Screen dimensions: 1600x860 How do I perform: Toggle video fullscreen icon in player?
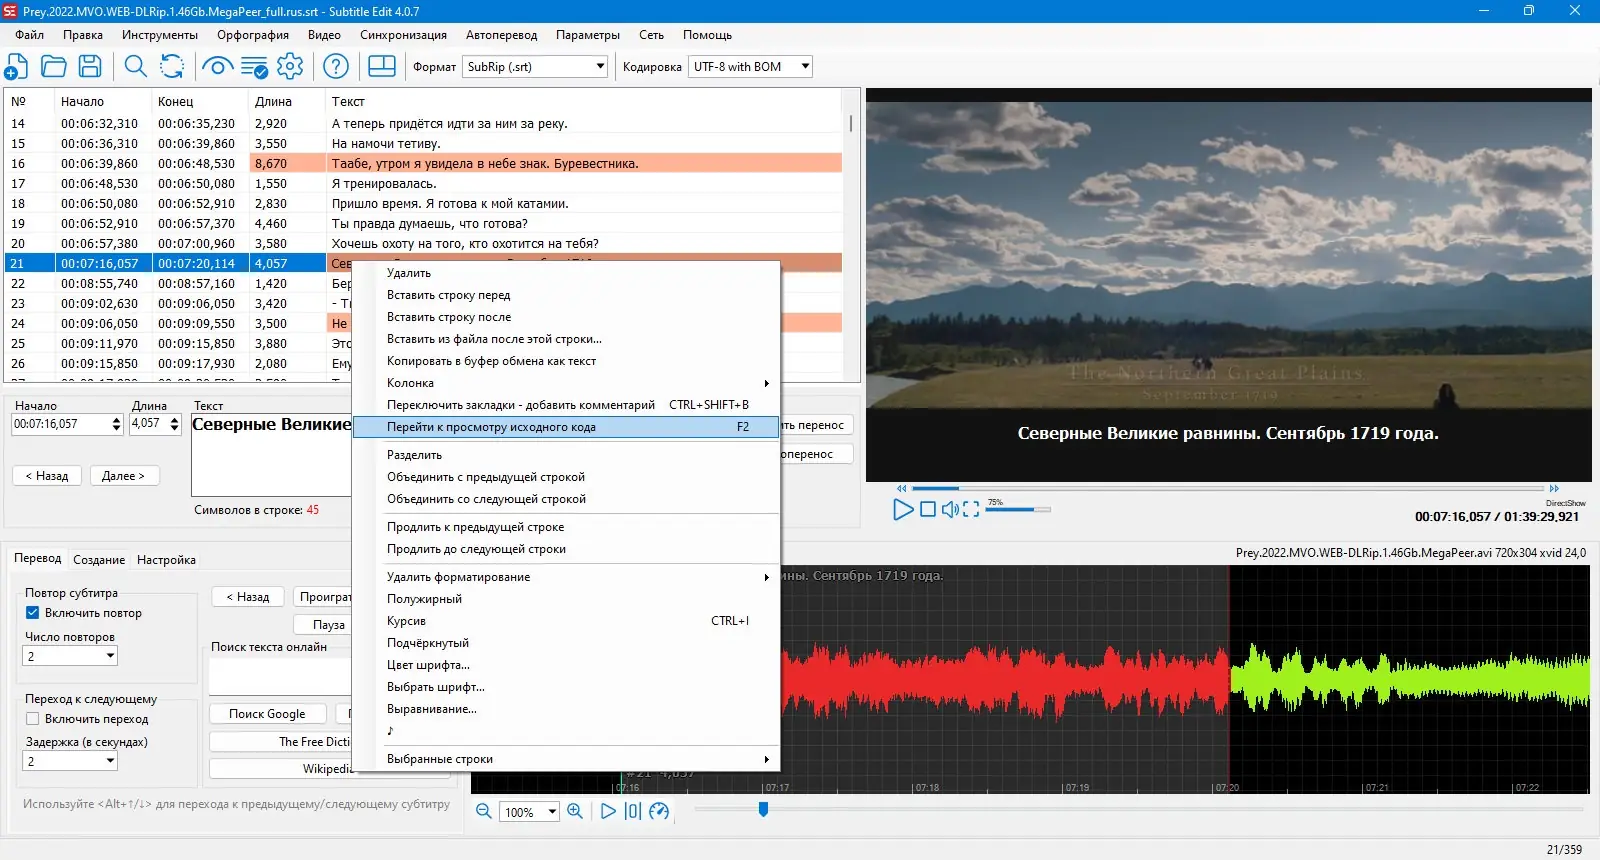(x=971, y=510)
